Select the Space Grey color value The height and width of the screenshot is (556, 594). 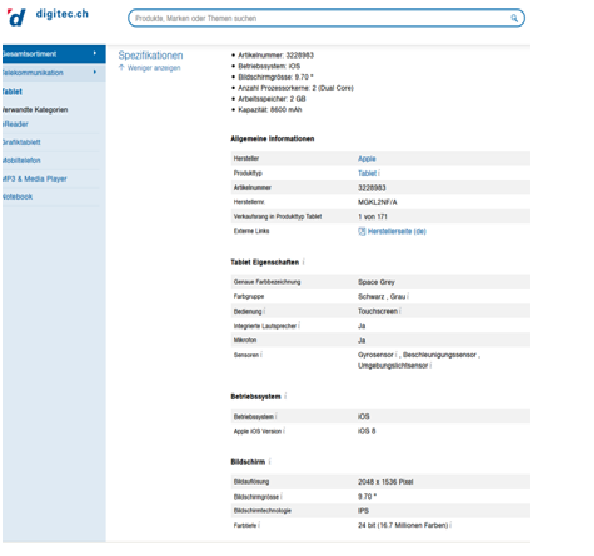pos(376,282)
